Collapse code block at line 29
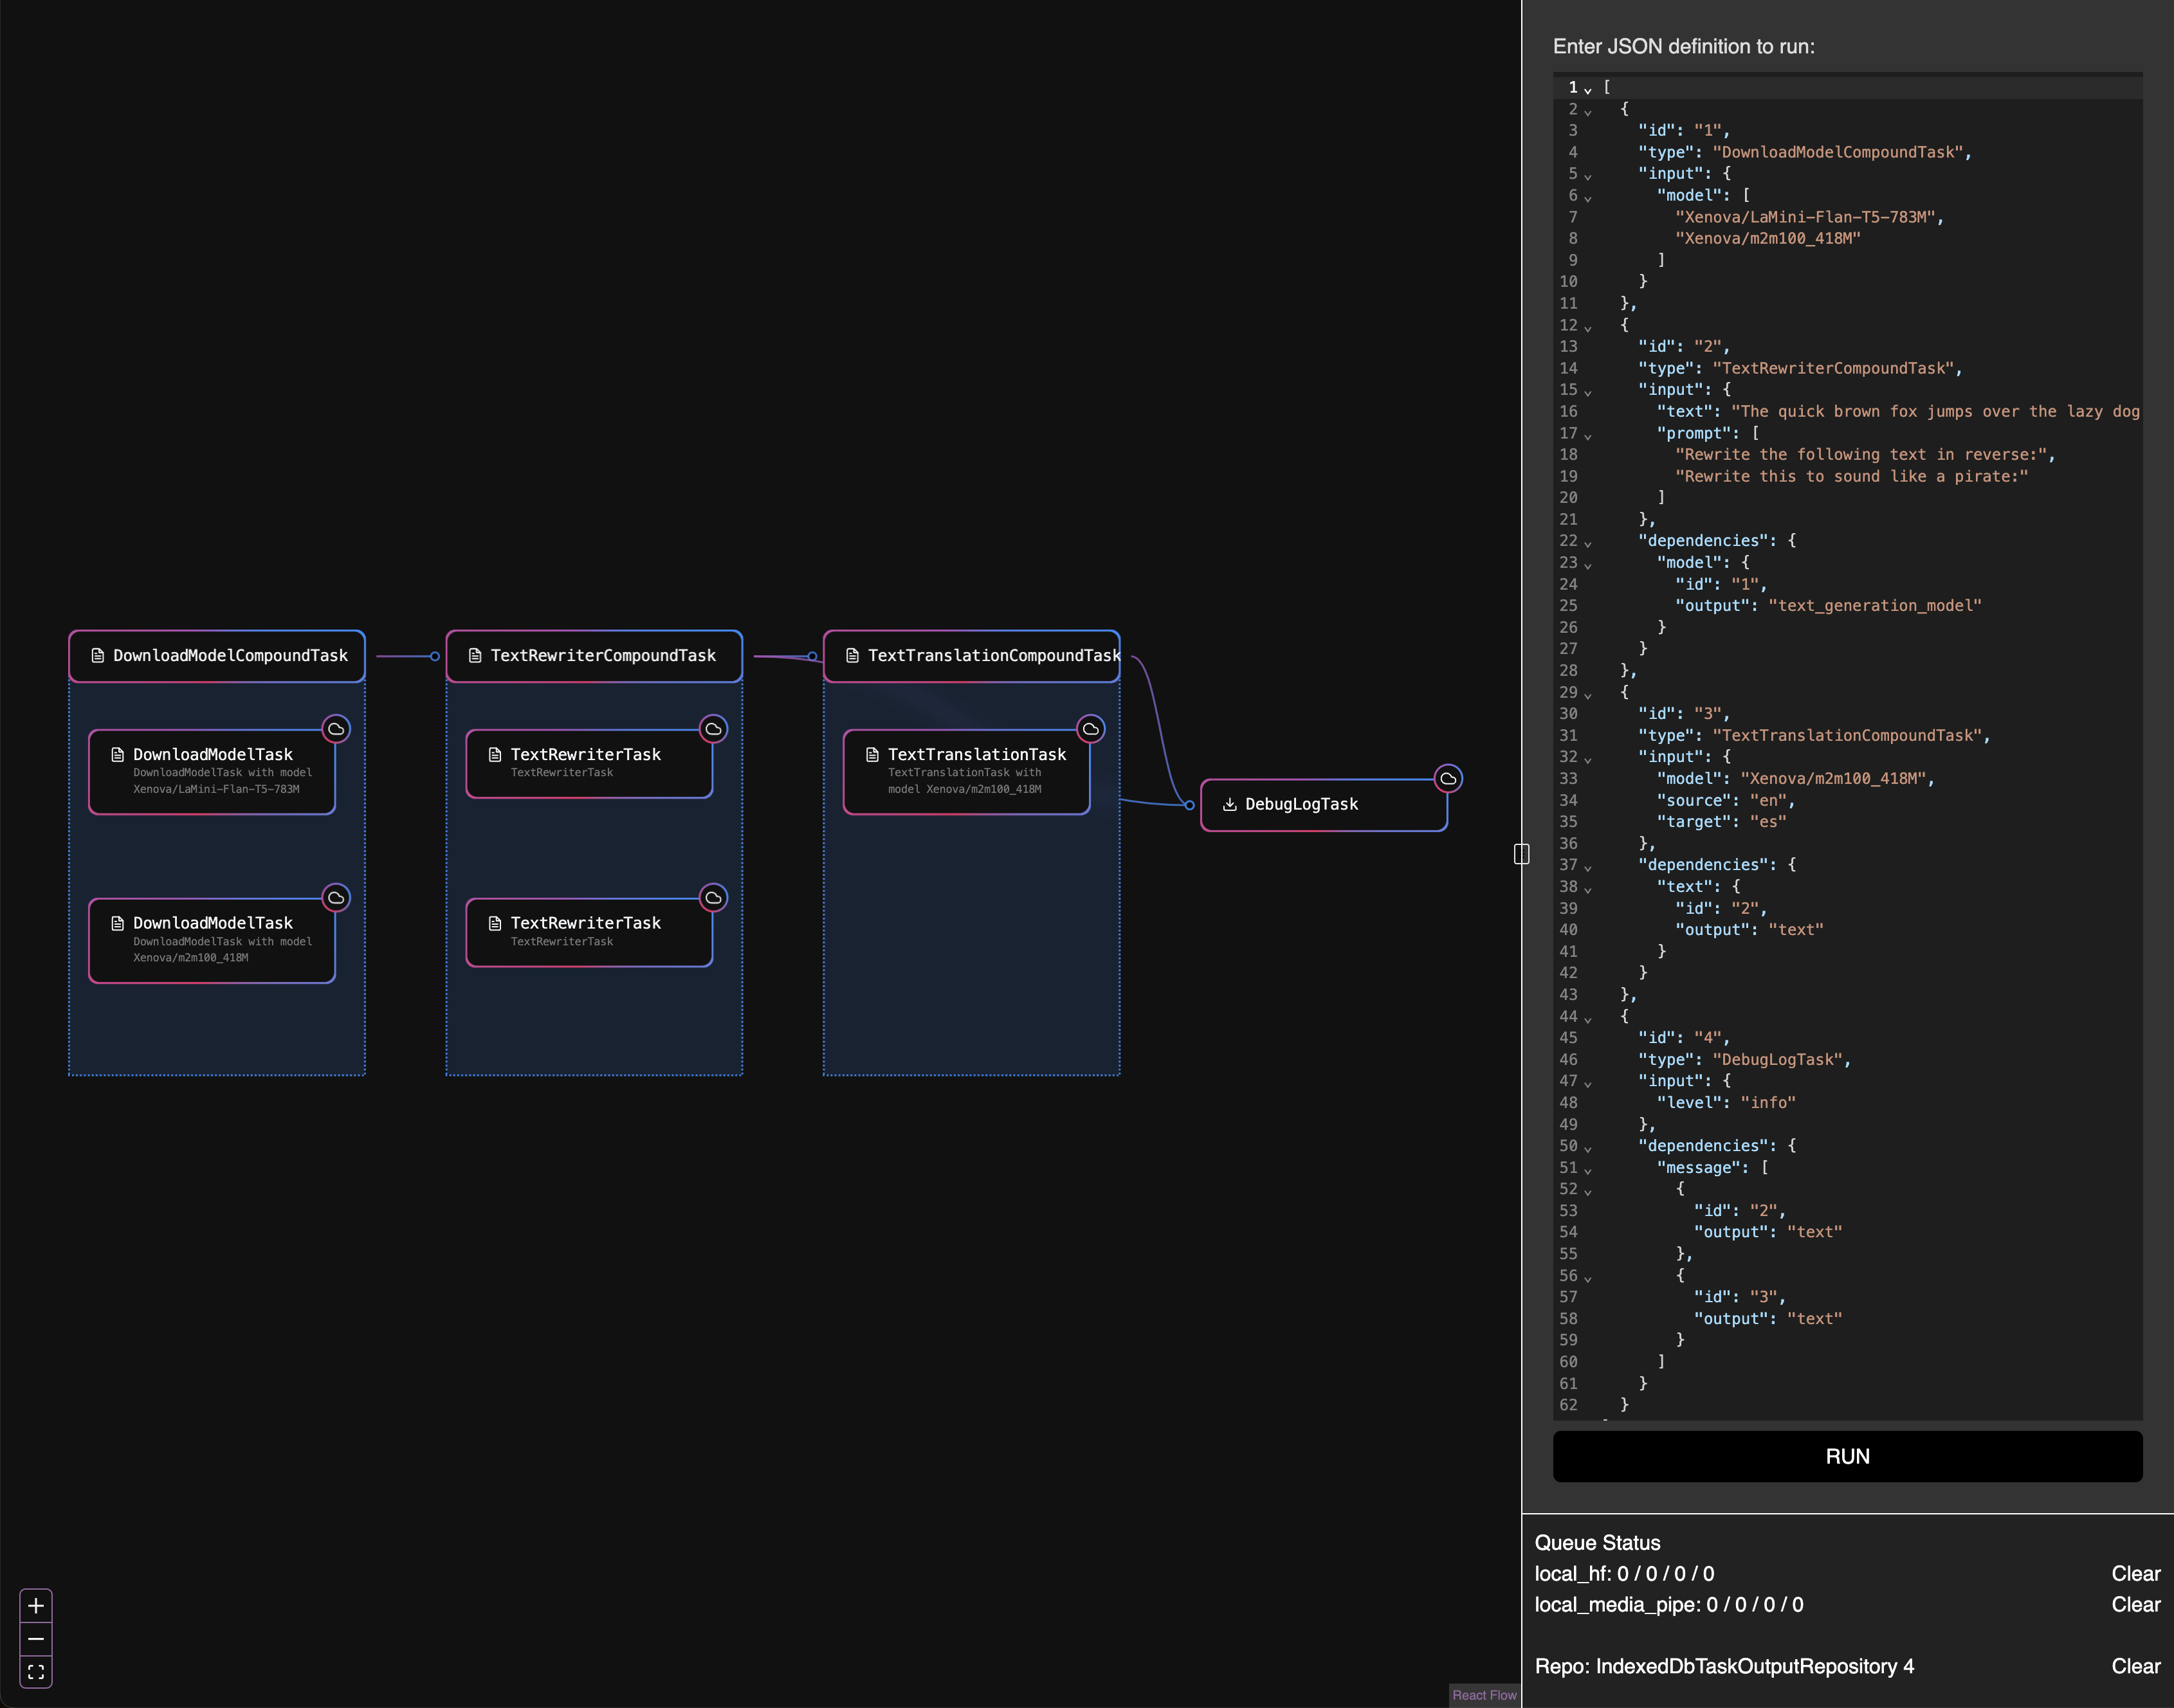 (x=1588, y=695)
